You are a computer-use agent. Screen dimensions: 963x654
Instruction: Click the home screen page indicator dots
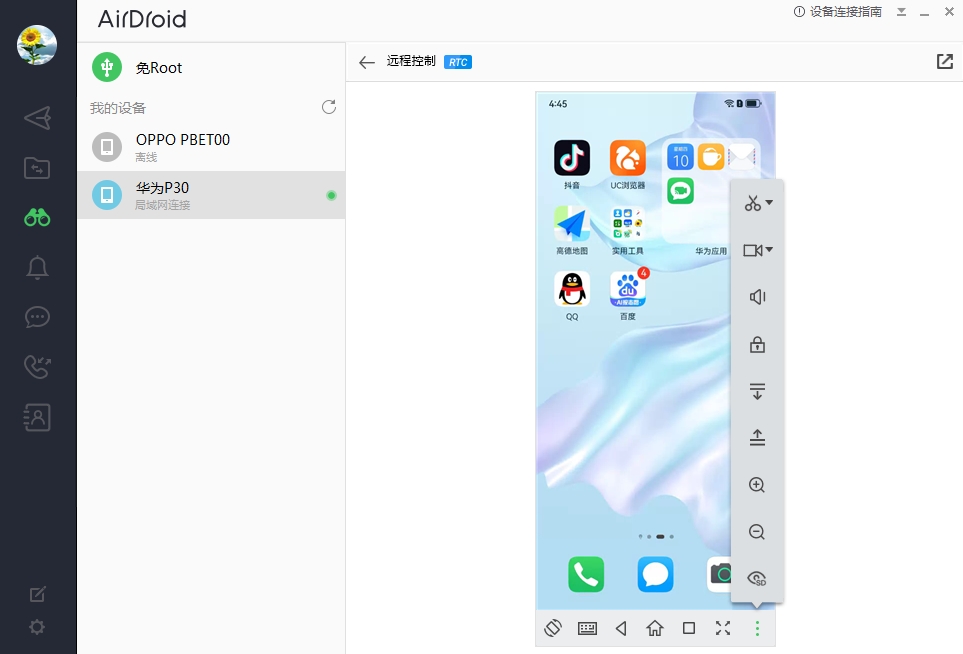(x=656, y=537)
